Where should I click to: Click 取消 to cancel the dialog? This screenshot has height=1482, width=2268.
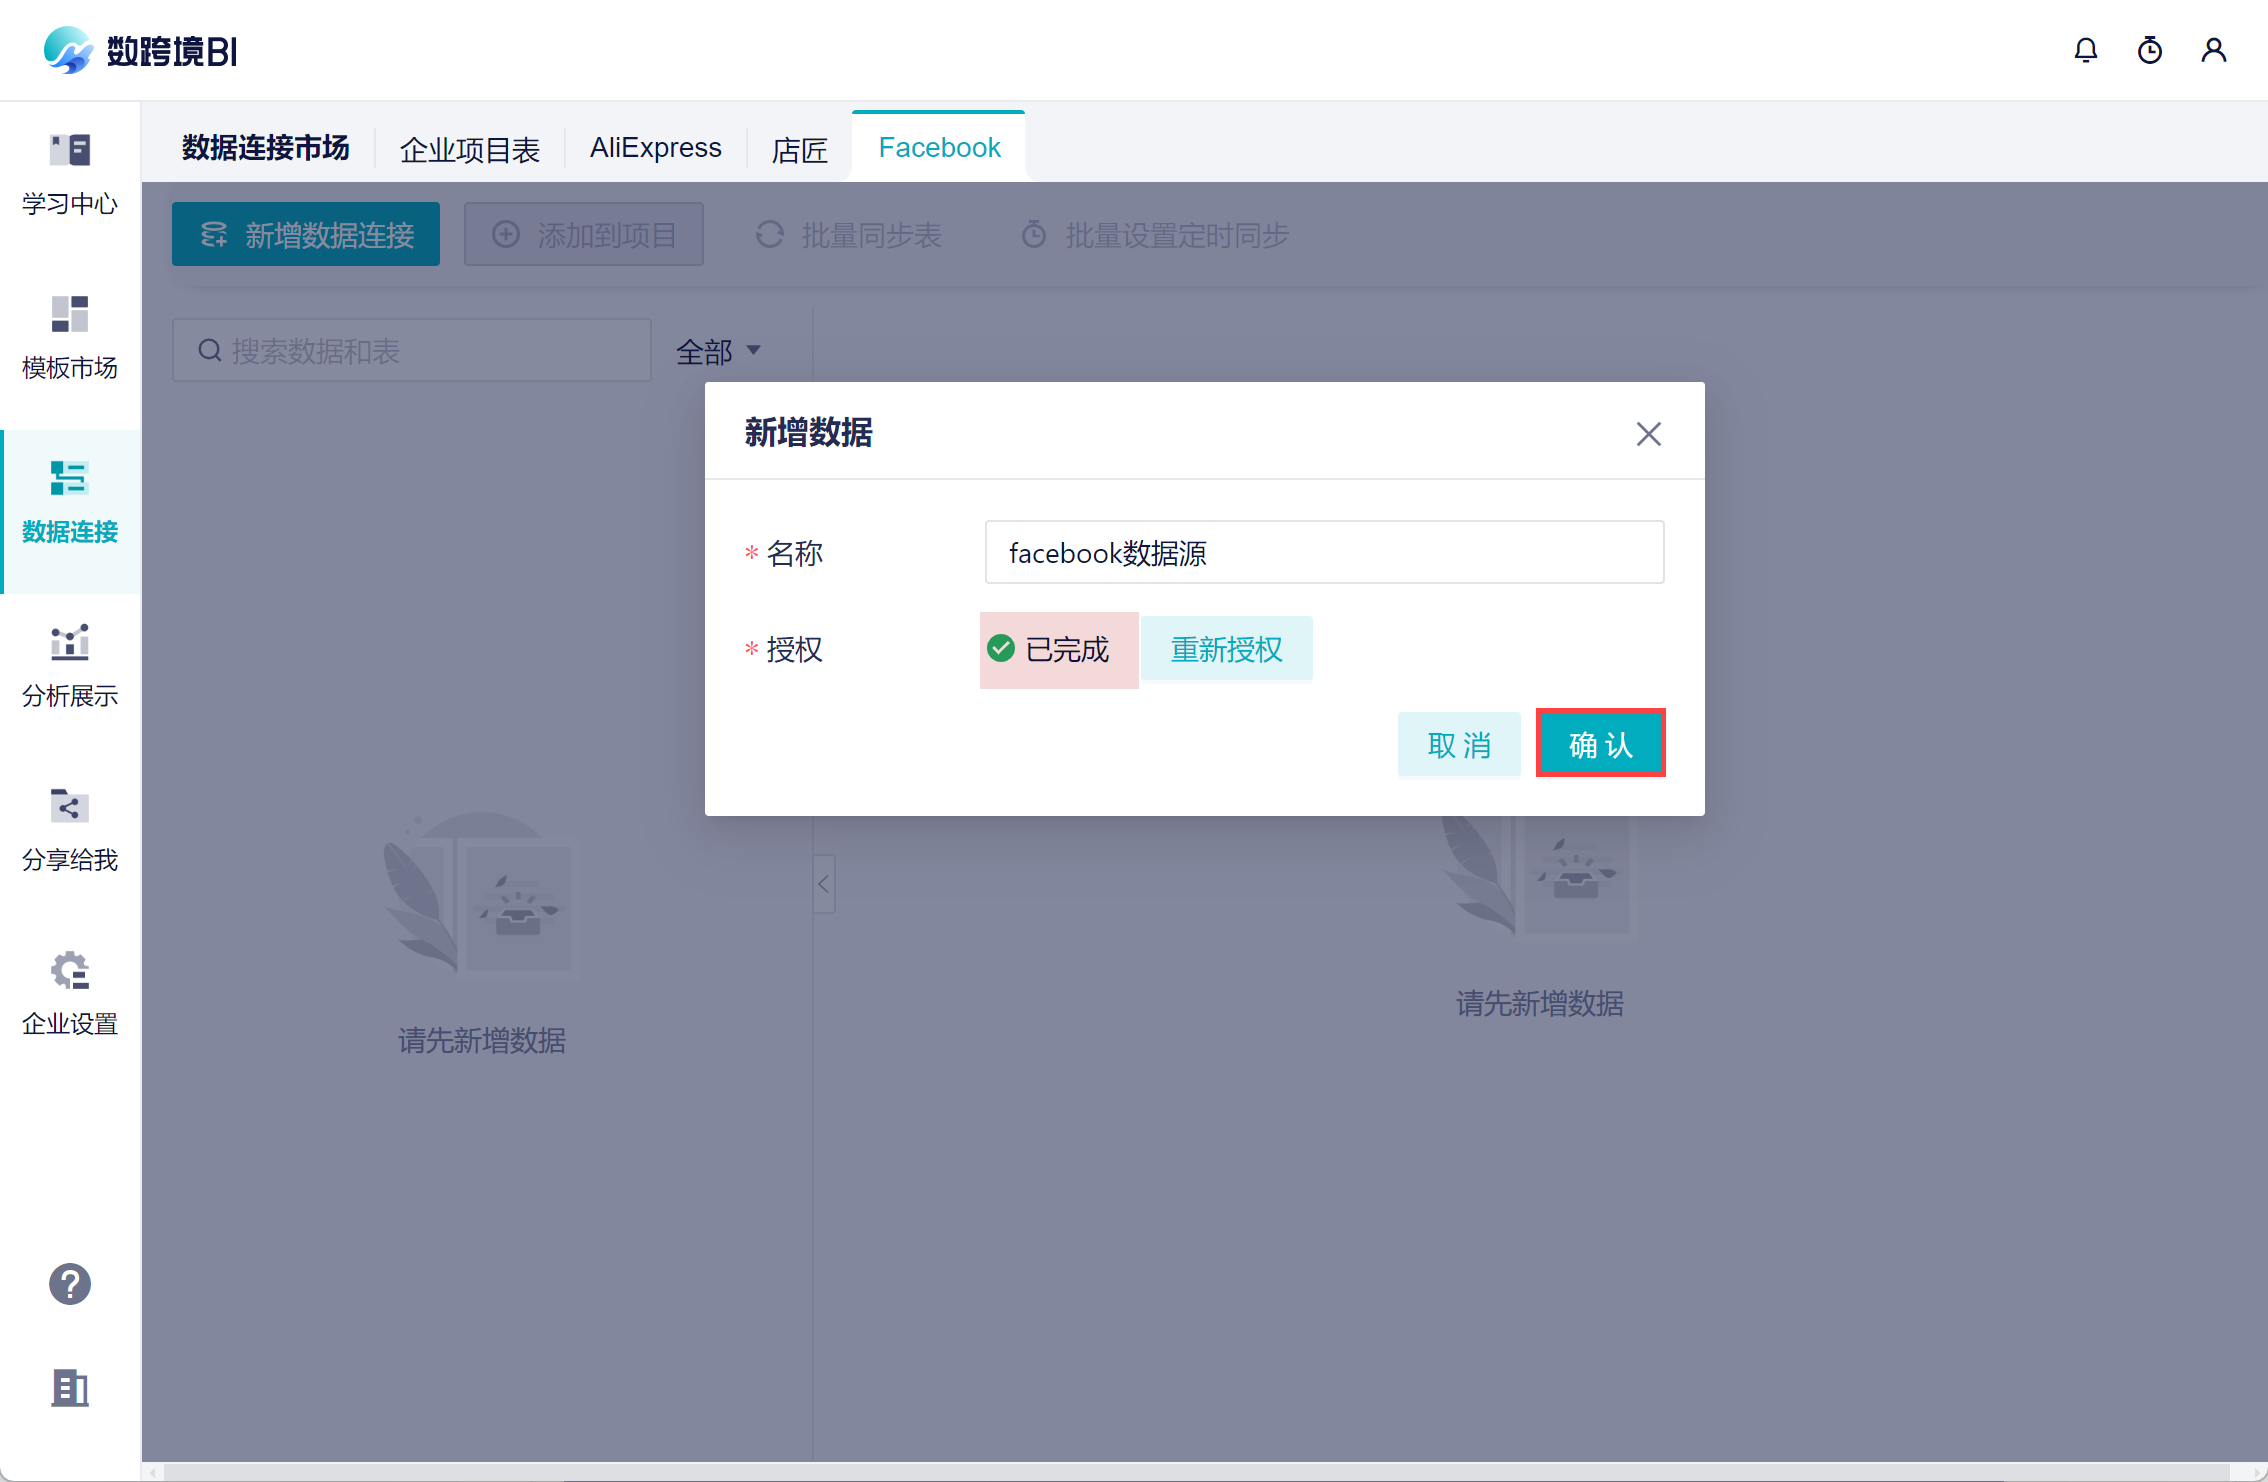pyautogui.click(x=1458, y=745)
